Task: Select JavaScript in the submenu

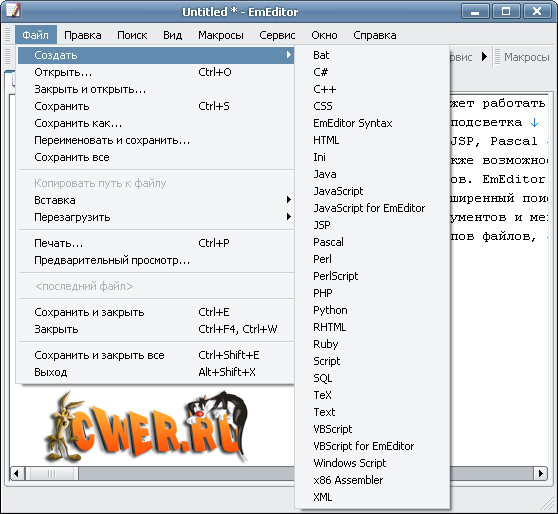Action: pos(372,191)
